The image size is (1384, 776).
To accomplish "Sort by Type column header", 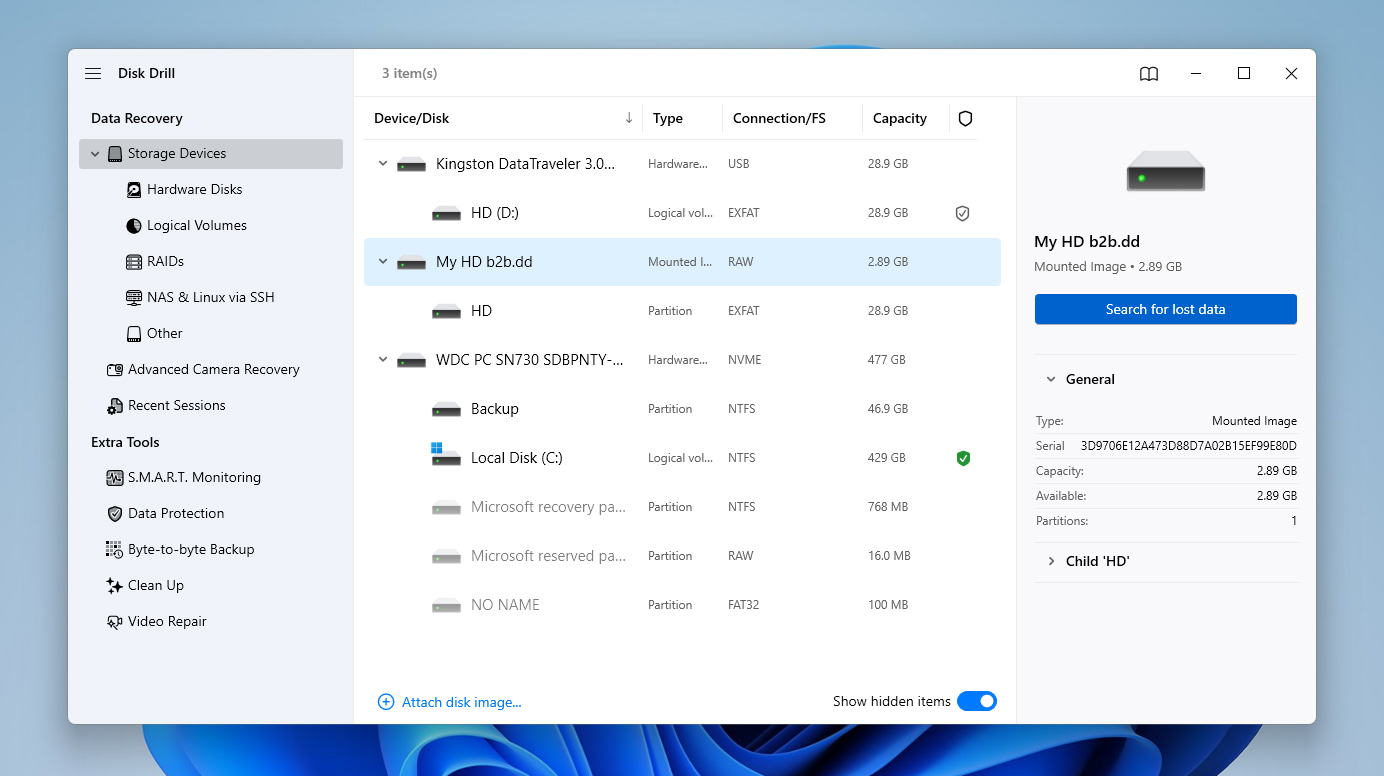I will pos(668,118).
